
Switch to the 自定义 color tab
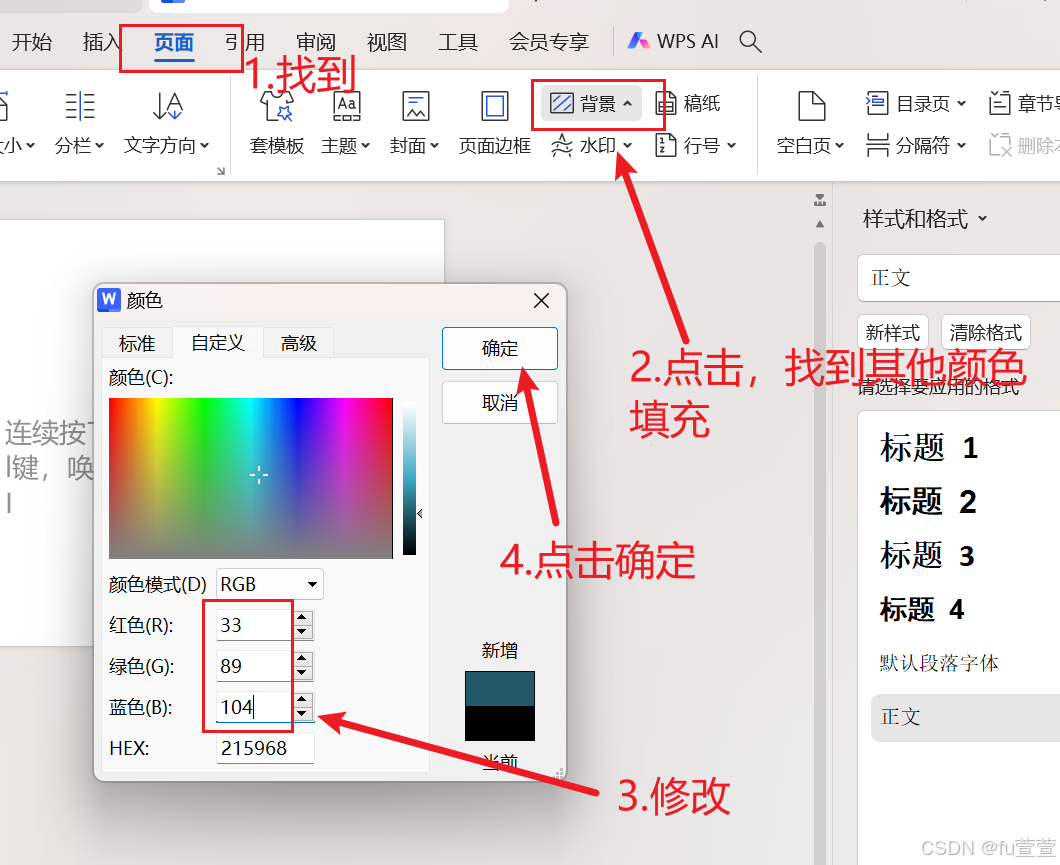[218, 342]
